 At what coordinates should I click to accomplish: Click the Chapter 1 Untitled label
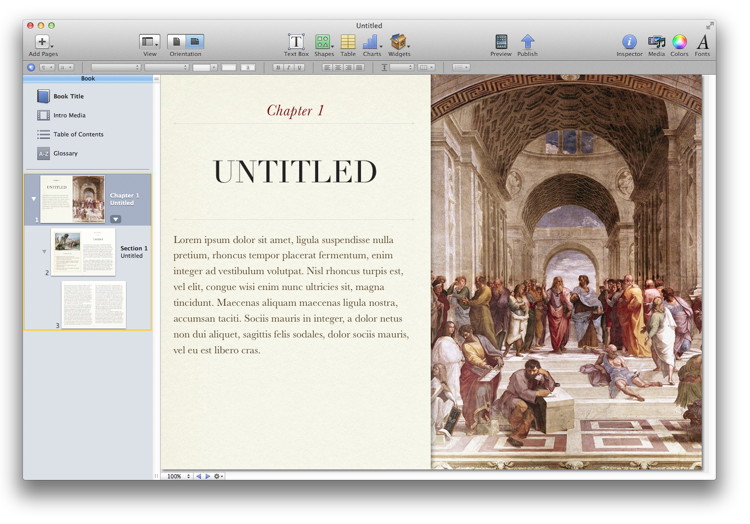124,199
